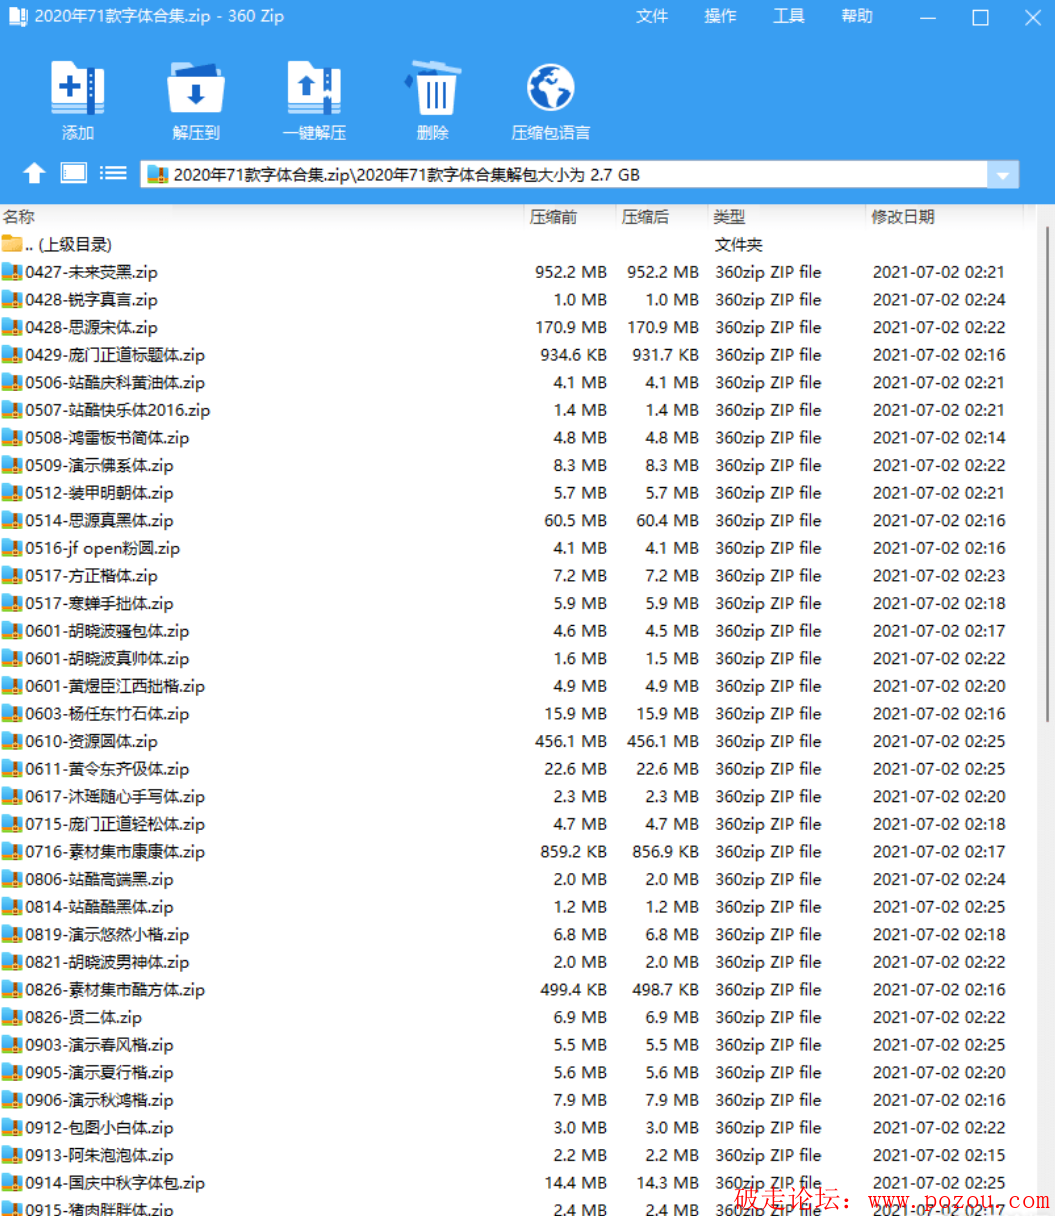
Task: Click the zip icon of 0603-杨任东竹石体.zip
Action: 12,714
